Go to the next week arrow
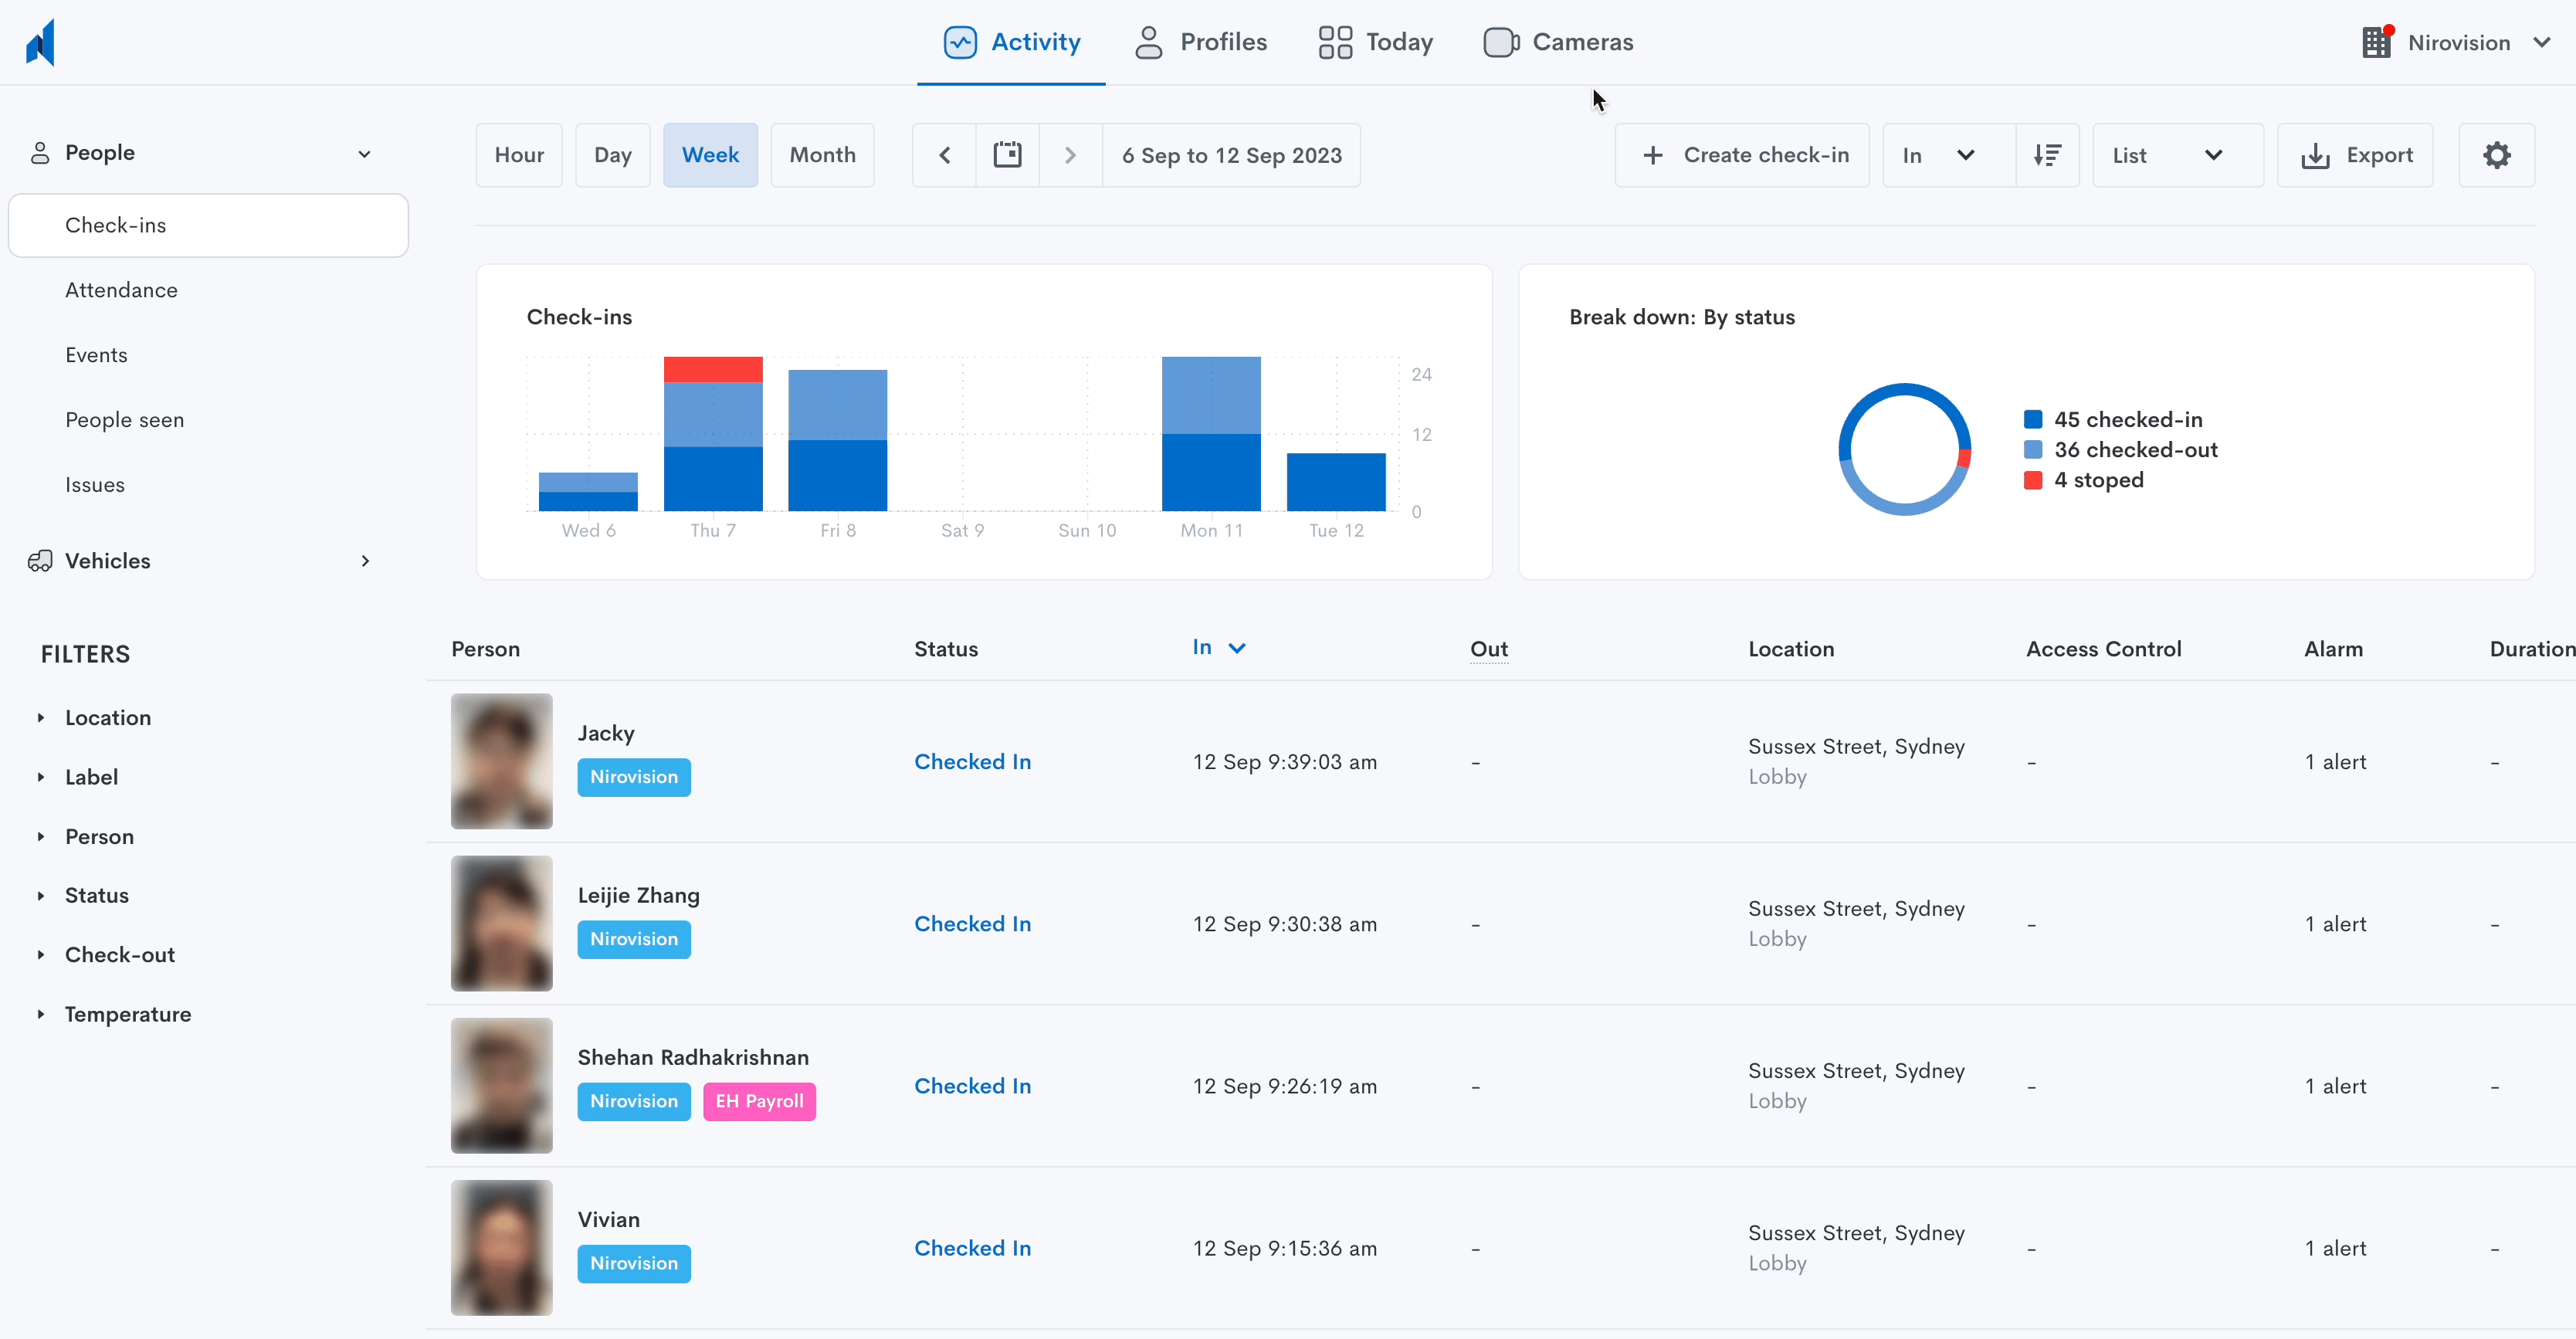 (1070, 155)
